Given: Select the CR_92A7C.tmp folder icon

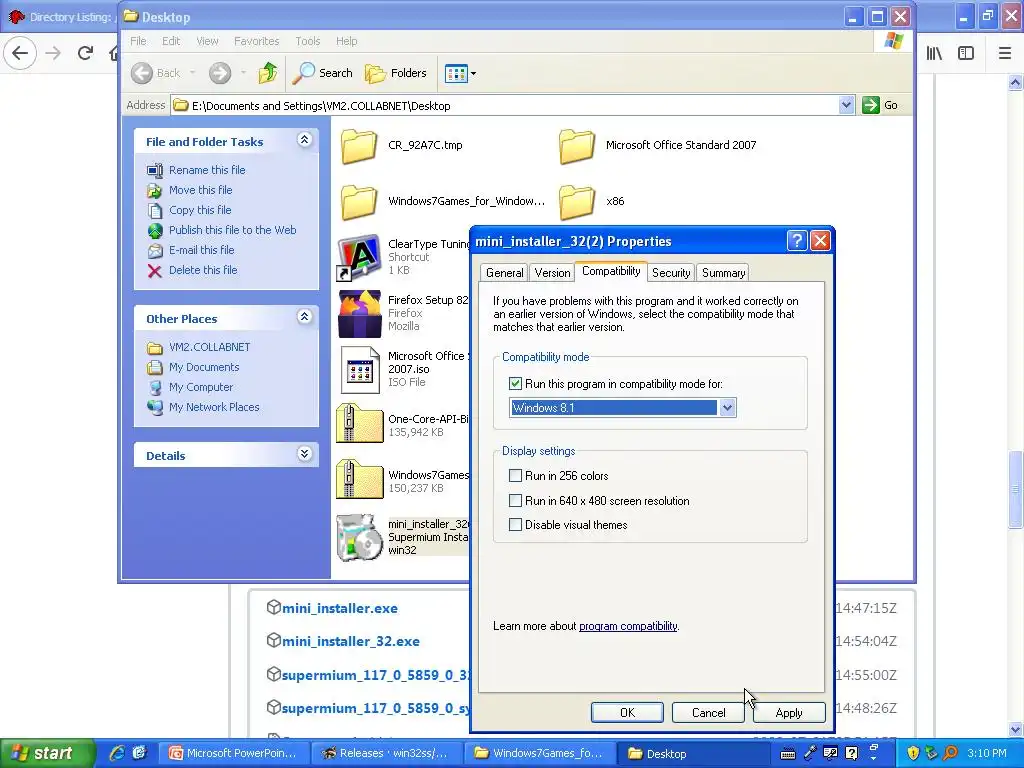Looking at the screenshot, I should (x=359, y=146).
